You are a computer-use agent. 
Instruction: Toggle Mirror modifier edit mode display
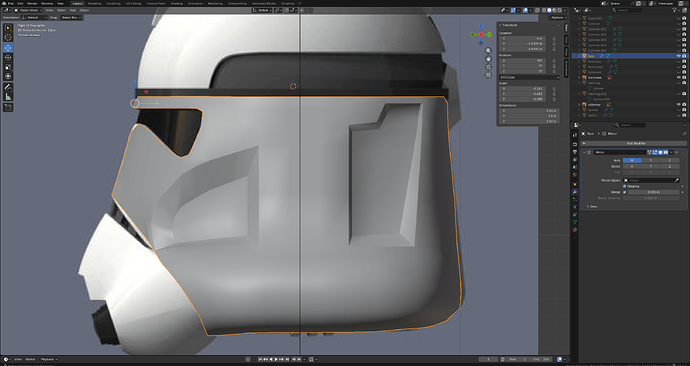[655, 152]
